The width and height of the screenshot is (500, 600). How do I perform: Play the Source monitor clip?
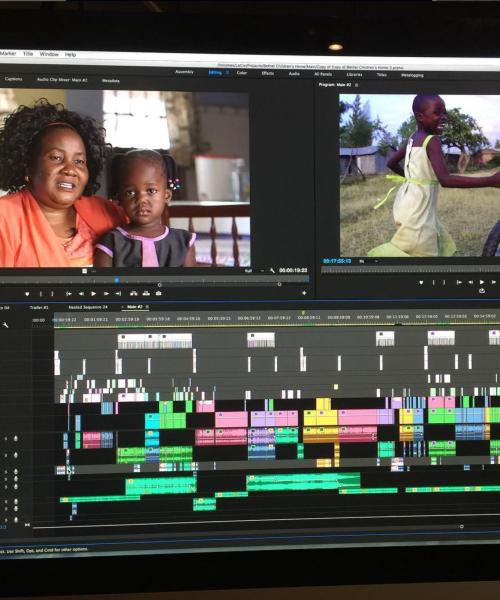94,294
